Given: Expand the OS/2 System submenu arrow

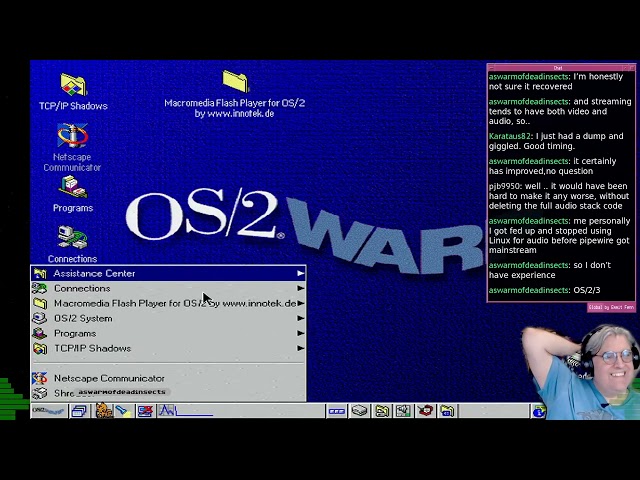Looking at the screenshot, I should coord(300,318).
